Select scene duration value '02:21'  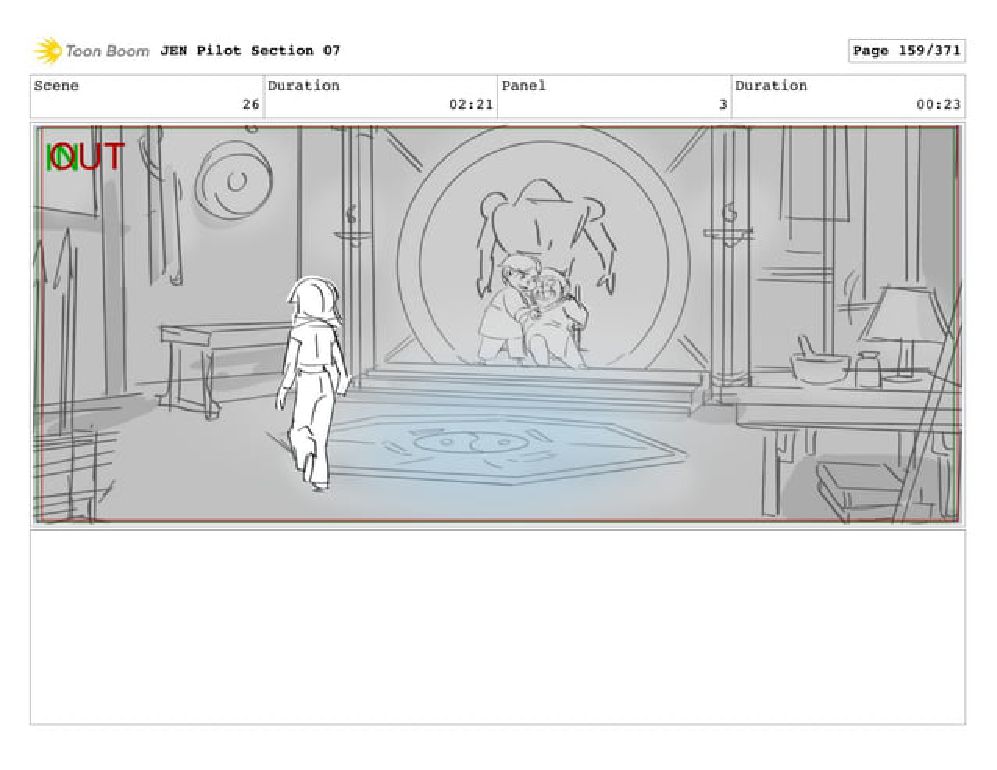click(x=471, y=104)
